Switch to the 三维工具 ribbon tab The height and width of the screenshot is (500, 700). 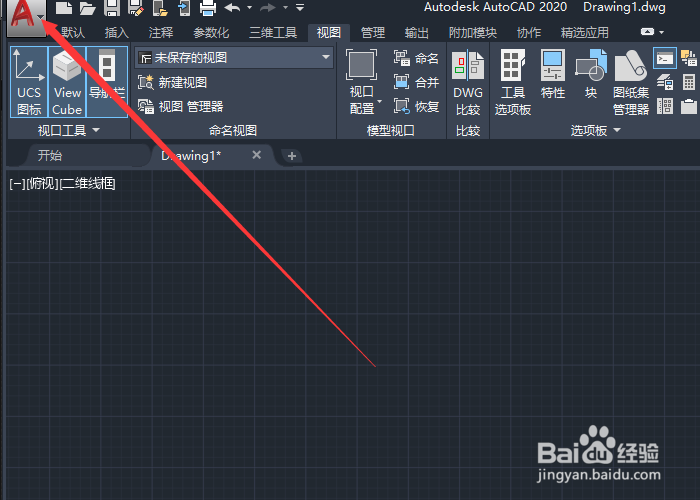(273, 33)
